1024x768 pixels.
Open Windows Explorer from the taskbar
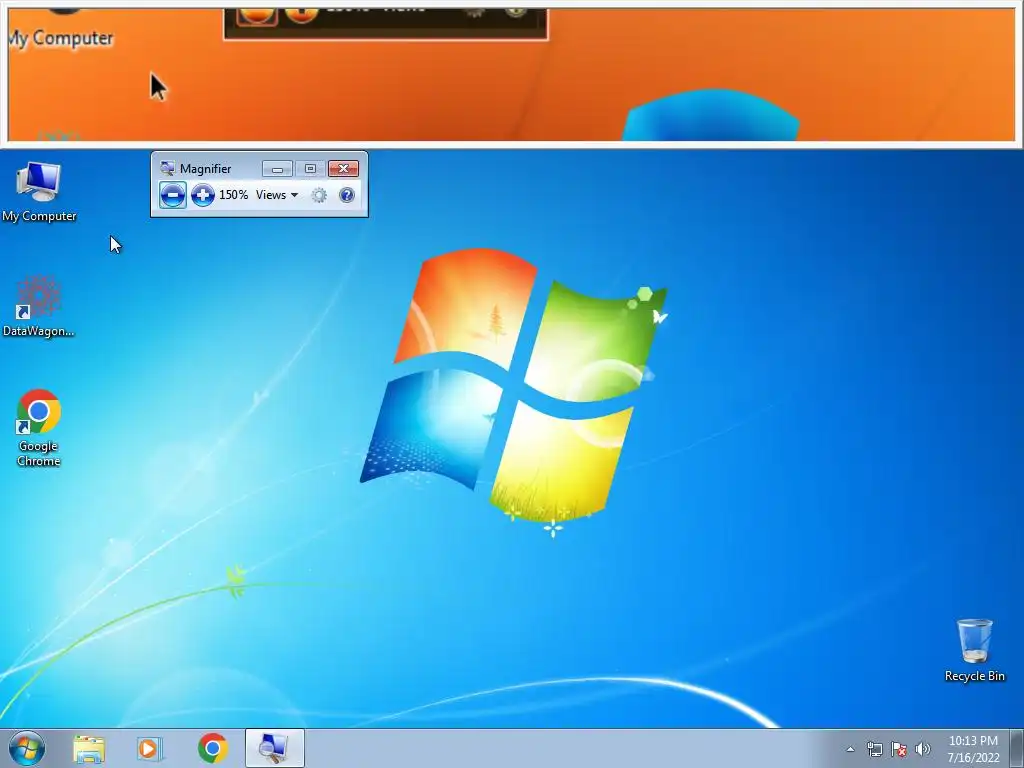point(89,748)
